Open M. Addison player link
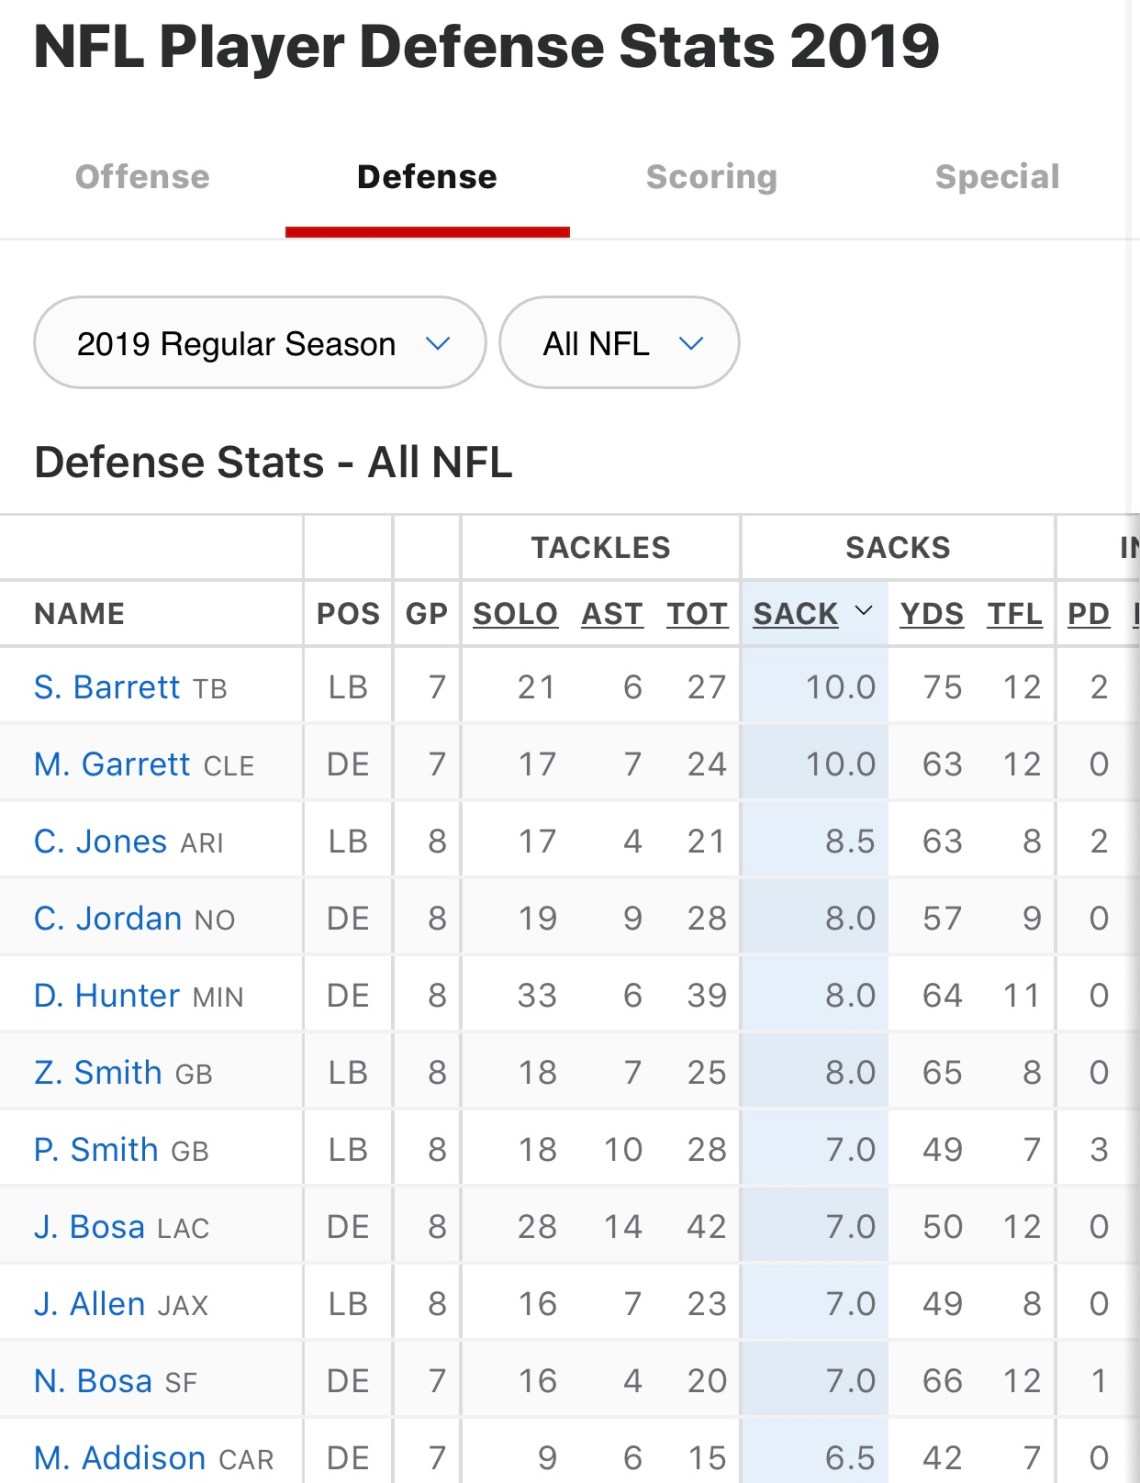Image resolution: width=1140 pixels, height=1483 pixels. pyautogui.click(x=119, y=1458)
